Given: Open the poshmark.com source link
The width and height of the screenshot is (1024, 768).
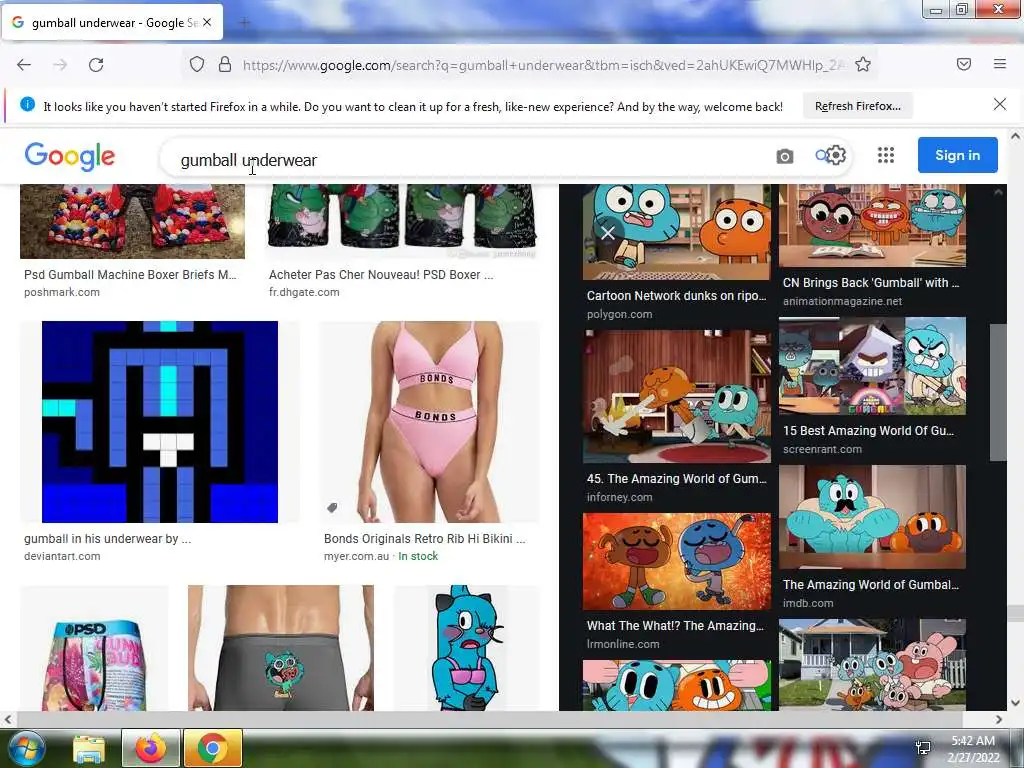Looking at the screenshot, I should pyautogui.click(x=62, y=292).
